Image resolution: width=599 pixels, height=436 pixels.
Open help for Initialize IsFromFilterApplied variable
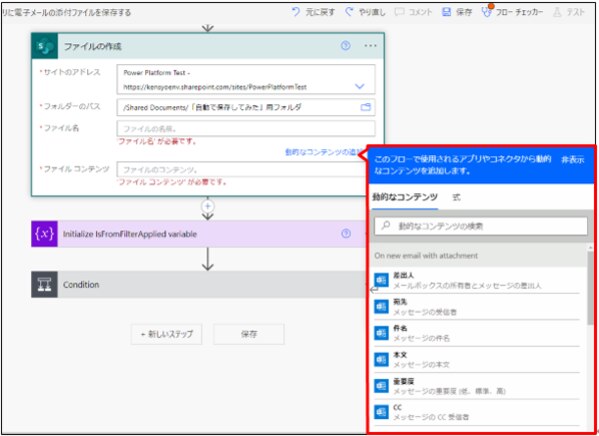click(x=346, y=234)
